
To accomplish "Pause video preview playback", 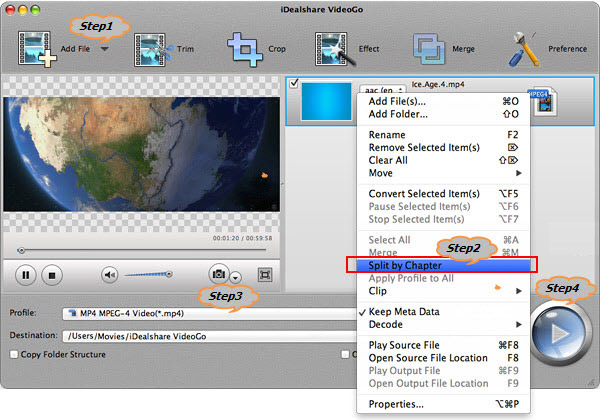I will pyautogui.click(x=26, y=275).
